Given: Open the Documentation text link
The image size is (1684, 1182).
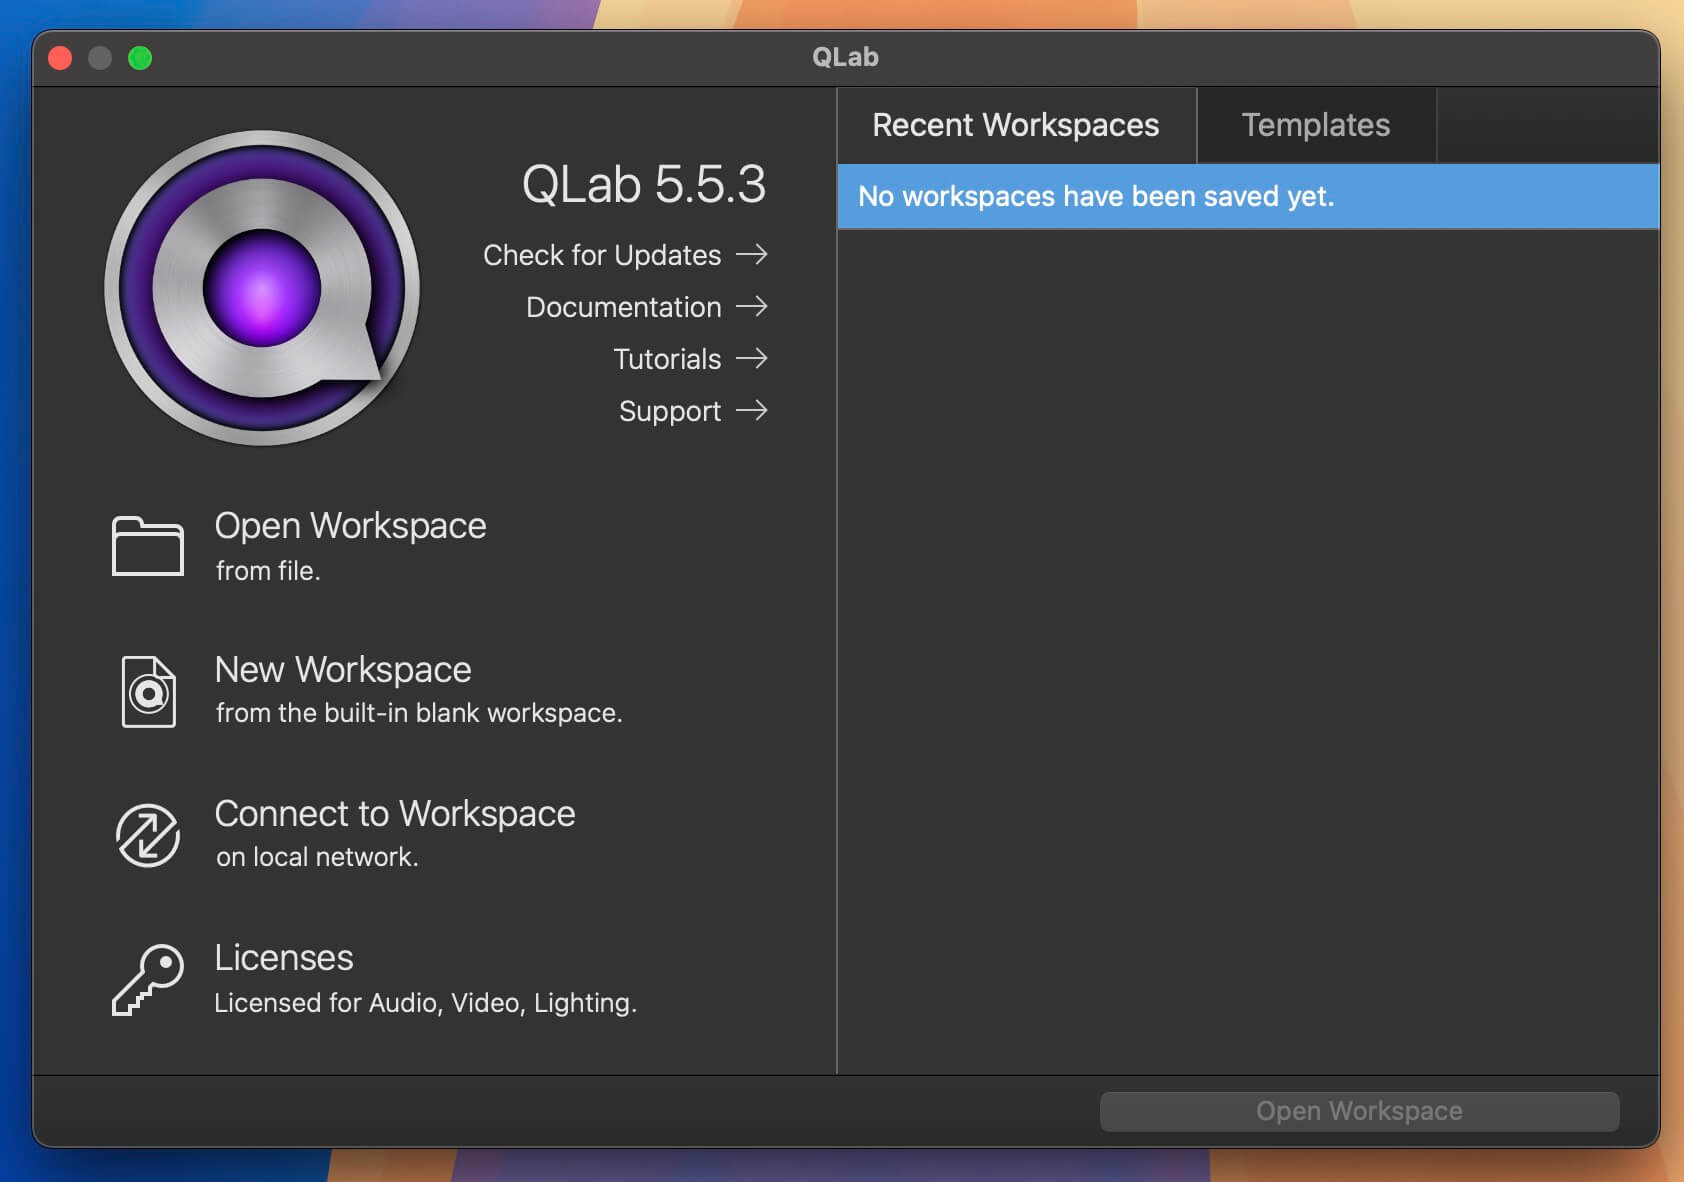Looking at the screenshot, I should pos(623,308).
